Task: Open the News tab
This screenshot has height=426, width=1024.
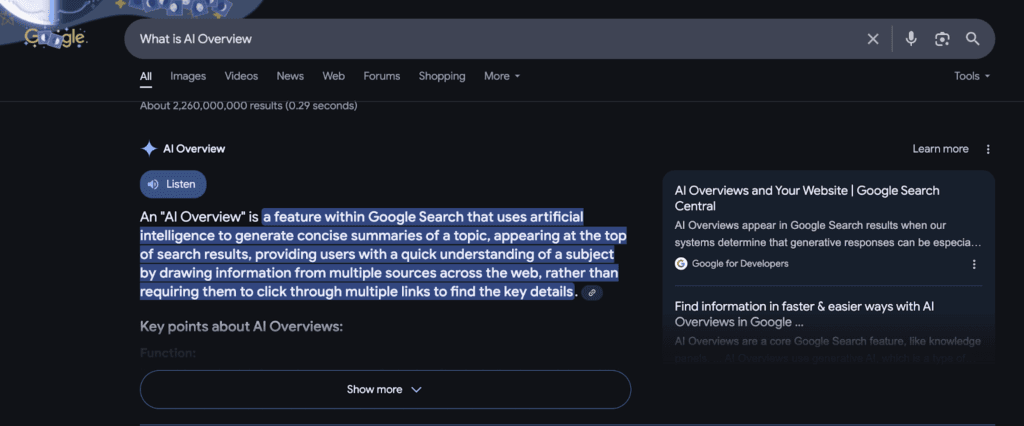Action: pos(290,76)
